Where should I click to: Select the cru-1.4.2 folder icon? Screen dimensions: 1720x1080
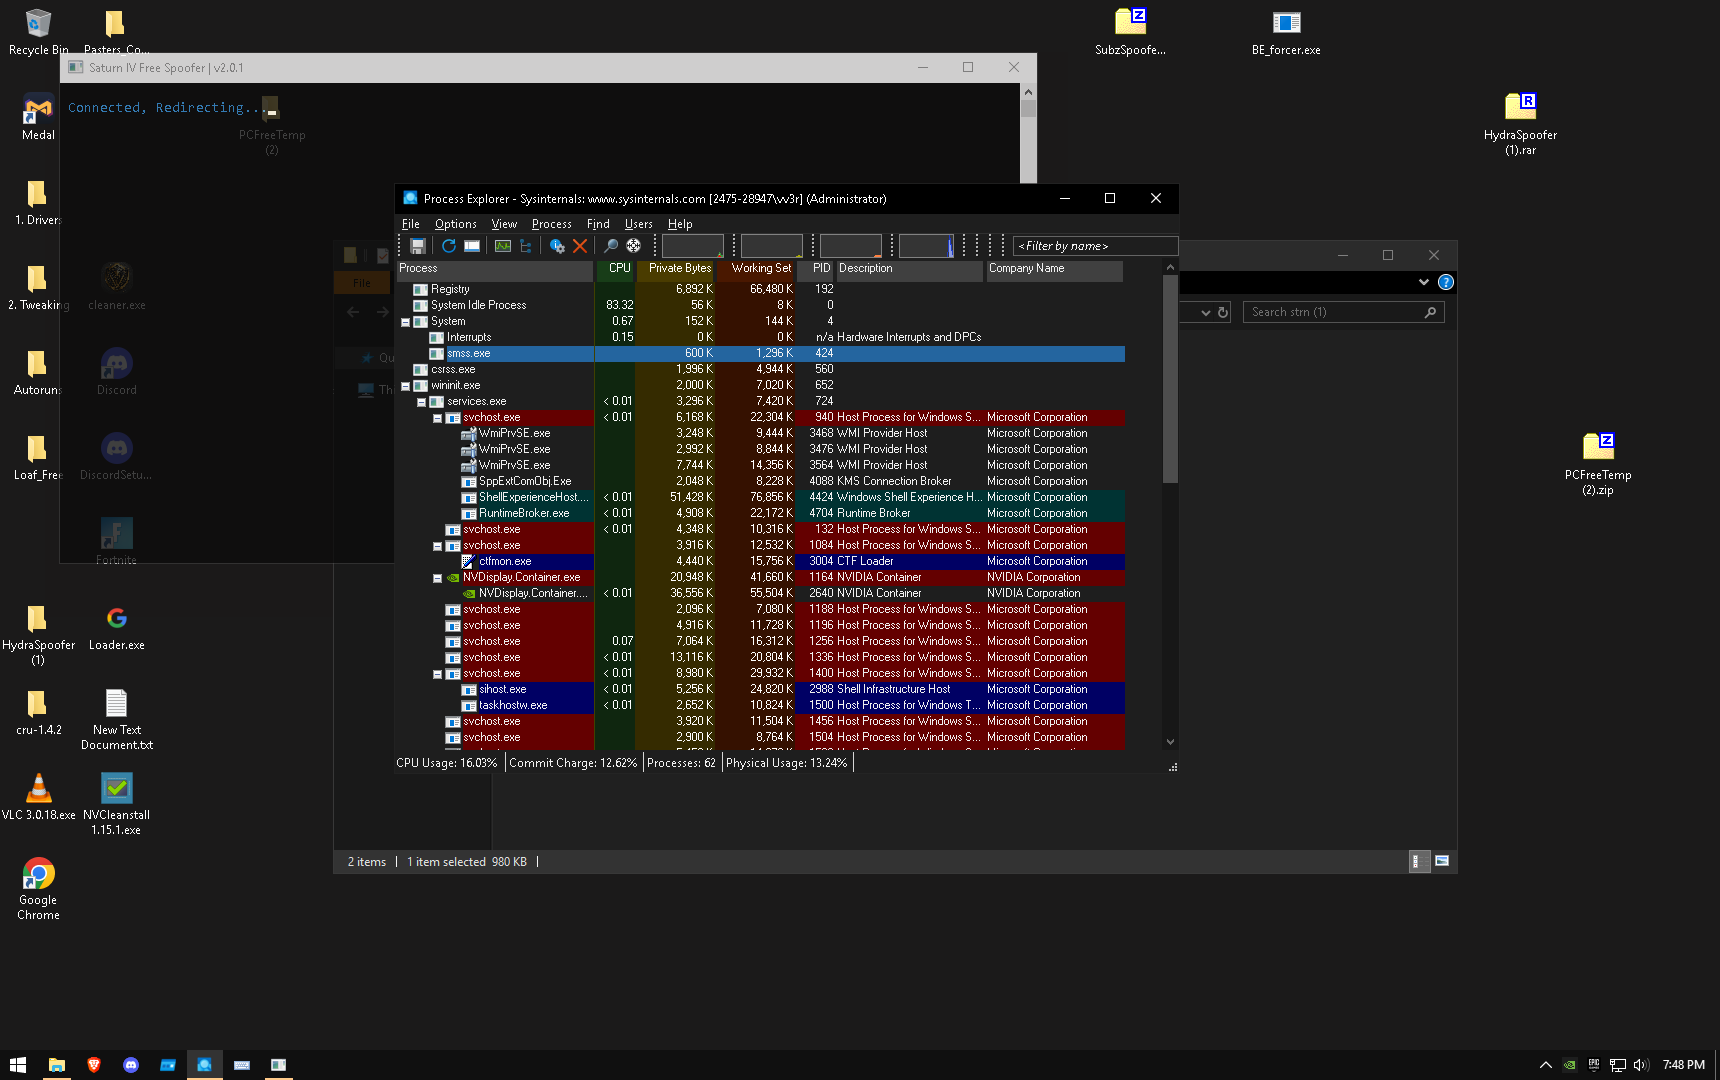coord(38,712)
